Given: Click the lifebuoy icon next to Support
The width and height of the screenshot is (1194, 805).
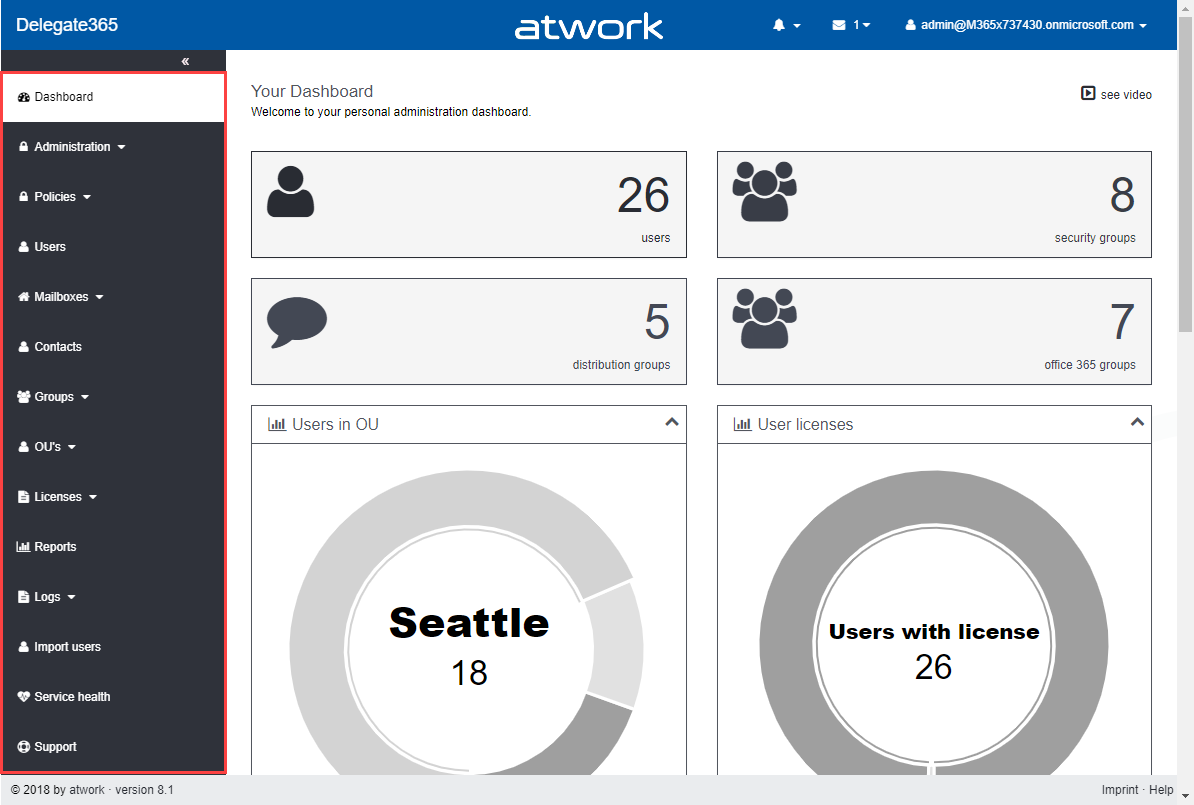Looking at the screenshot, I should click(x=24, y=746).
